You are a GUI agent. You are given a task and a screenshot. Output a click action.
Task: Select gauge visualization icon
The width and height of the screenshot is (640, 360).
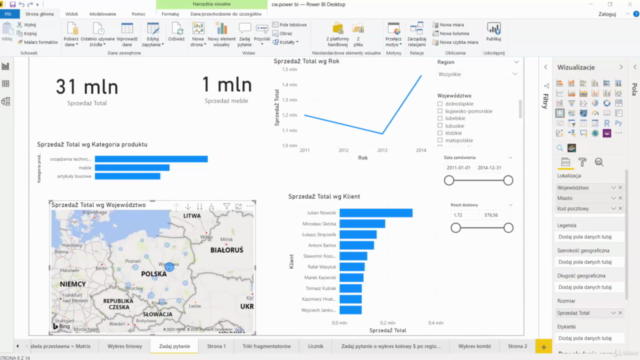tap(595, 113)
